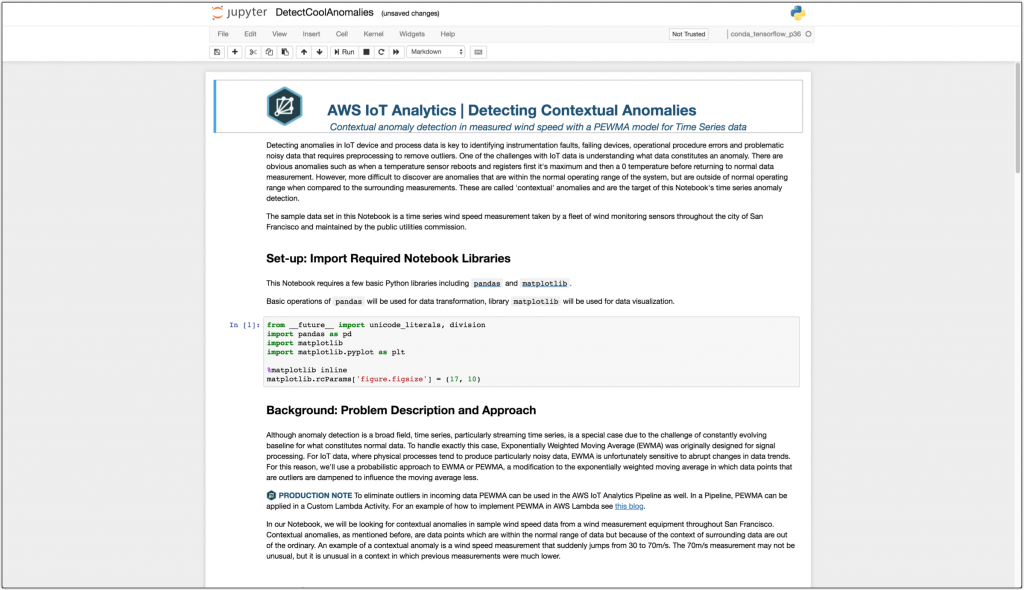Open the View menu
The image size is (1024, 590).
tap(280, 34)
